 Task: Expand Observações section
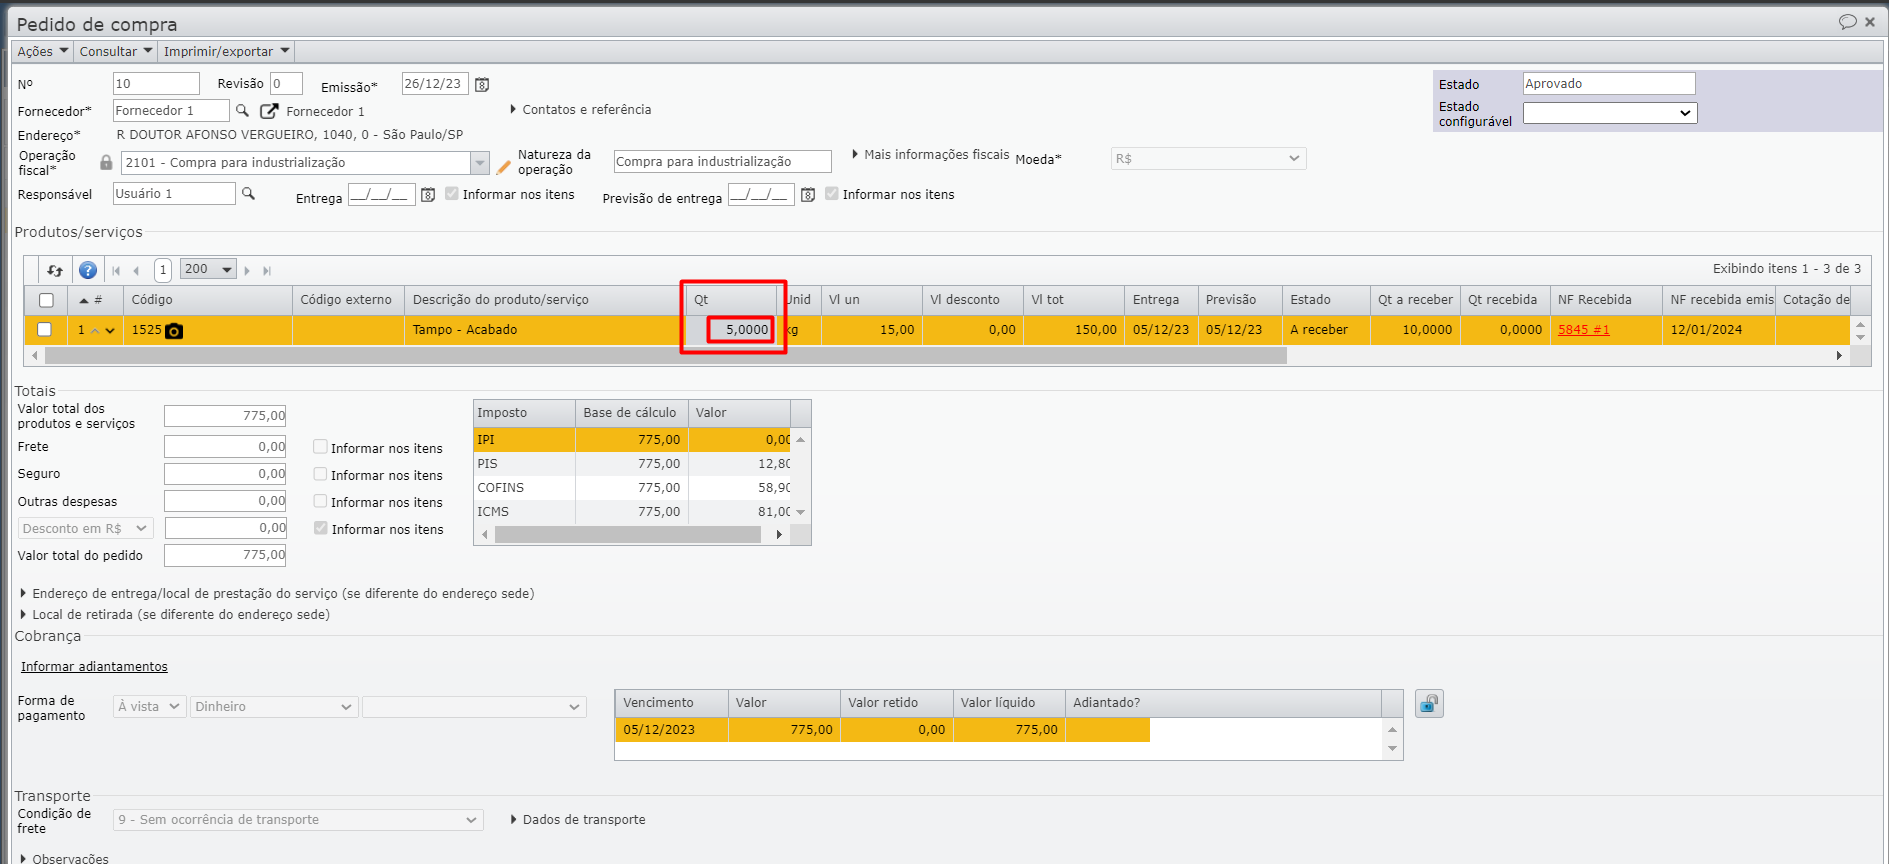click(x=64, y=858)
